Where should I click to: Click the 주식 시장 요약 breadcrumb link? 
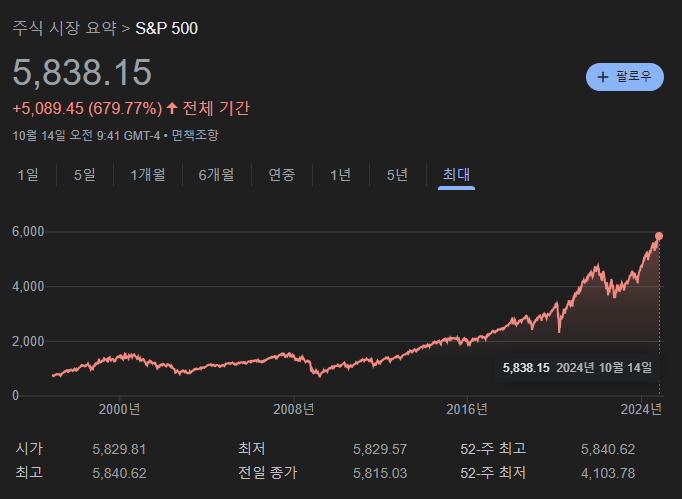64,28
